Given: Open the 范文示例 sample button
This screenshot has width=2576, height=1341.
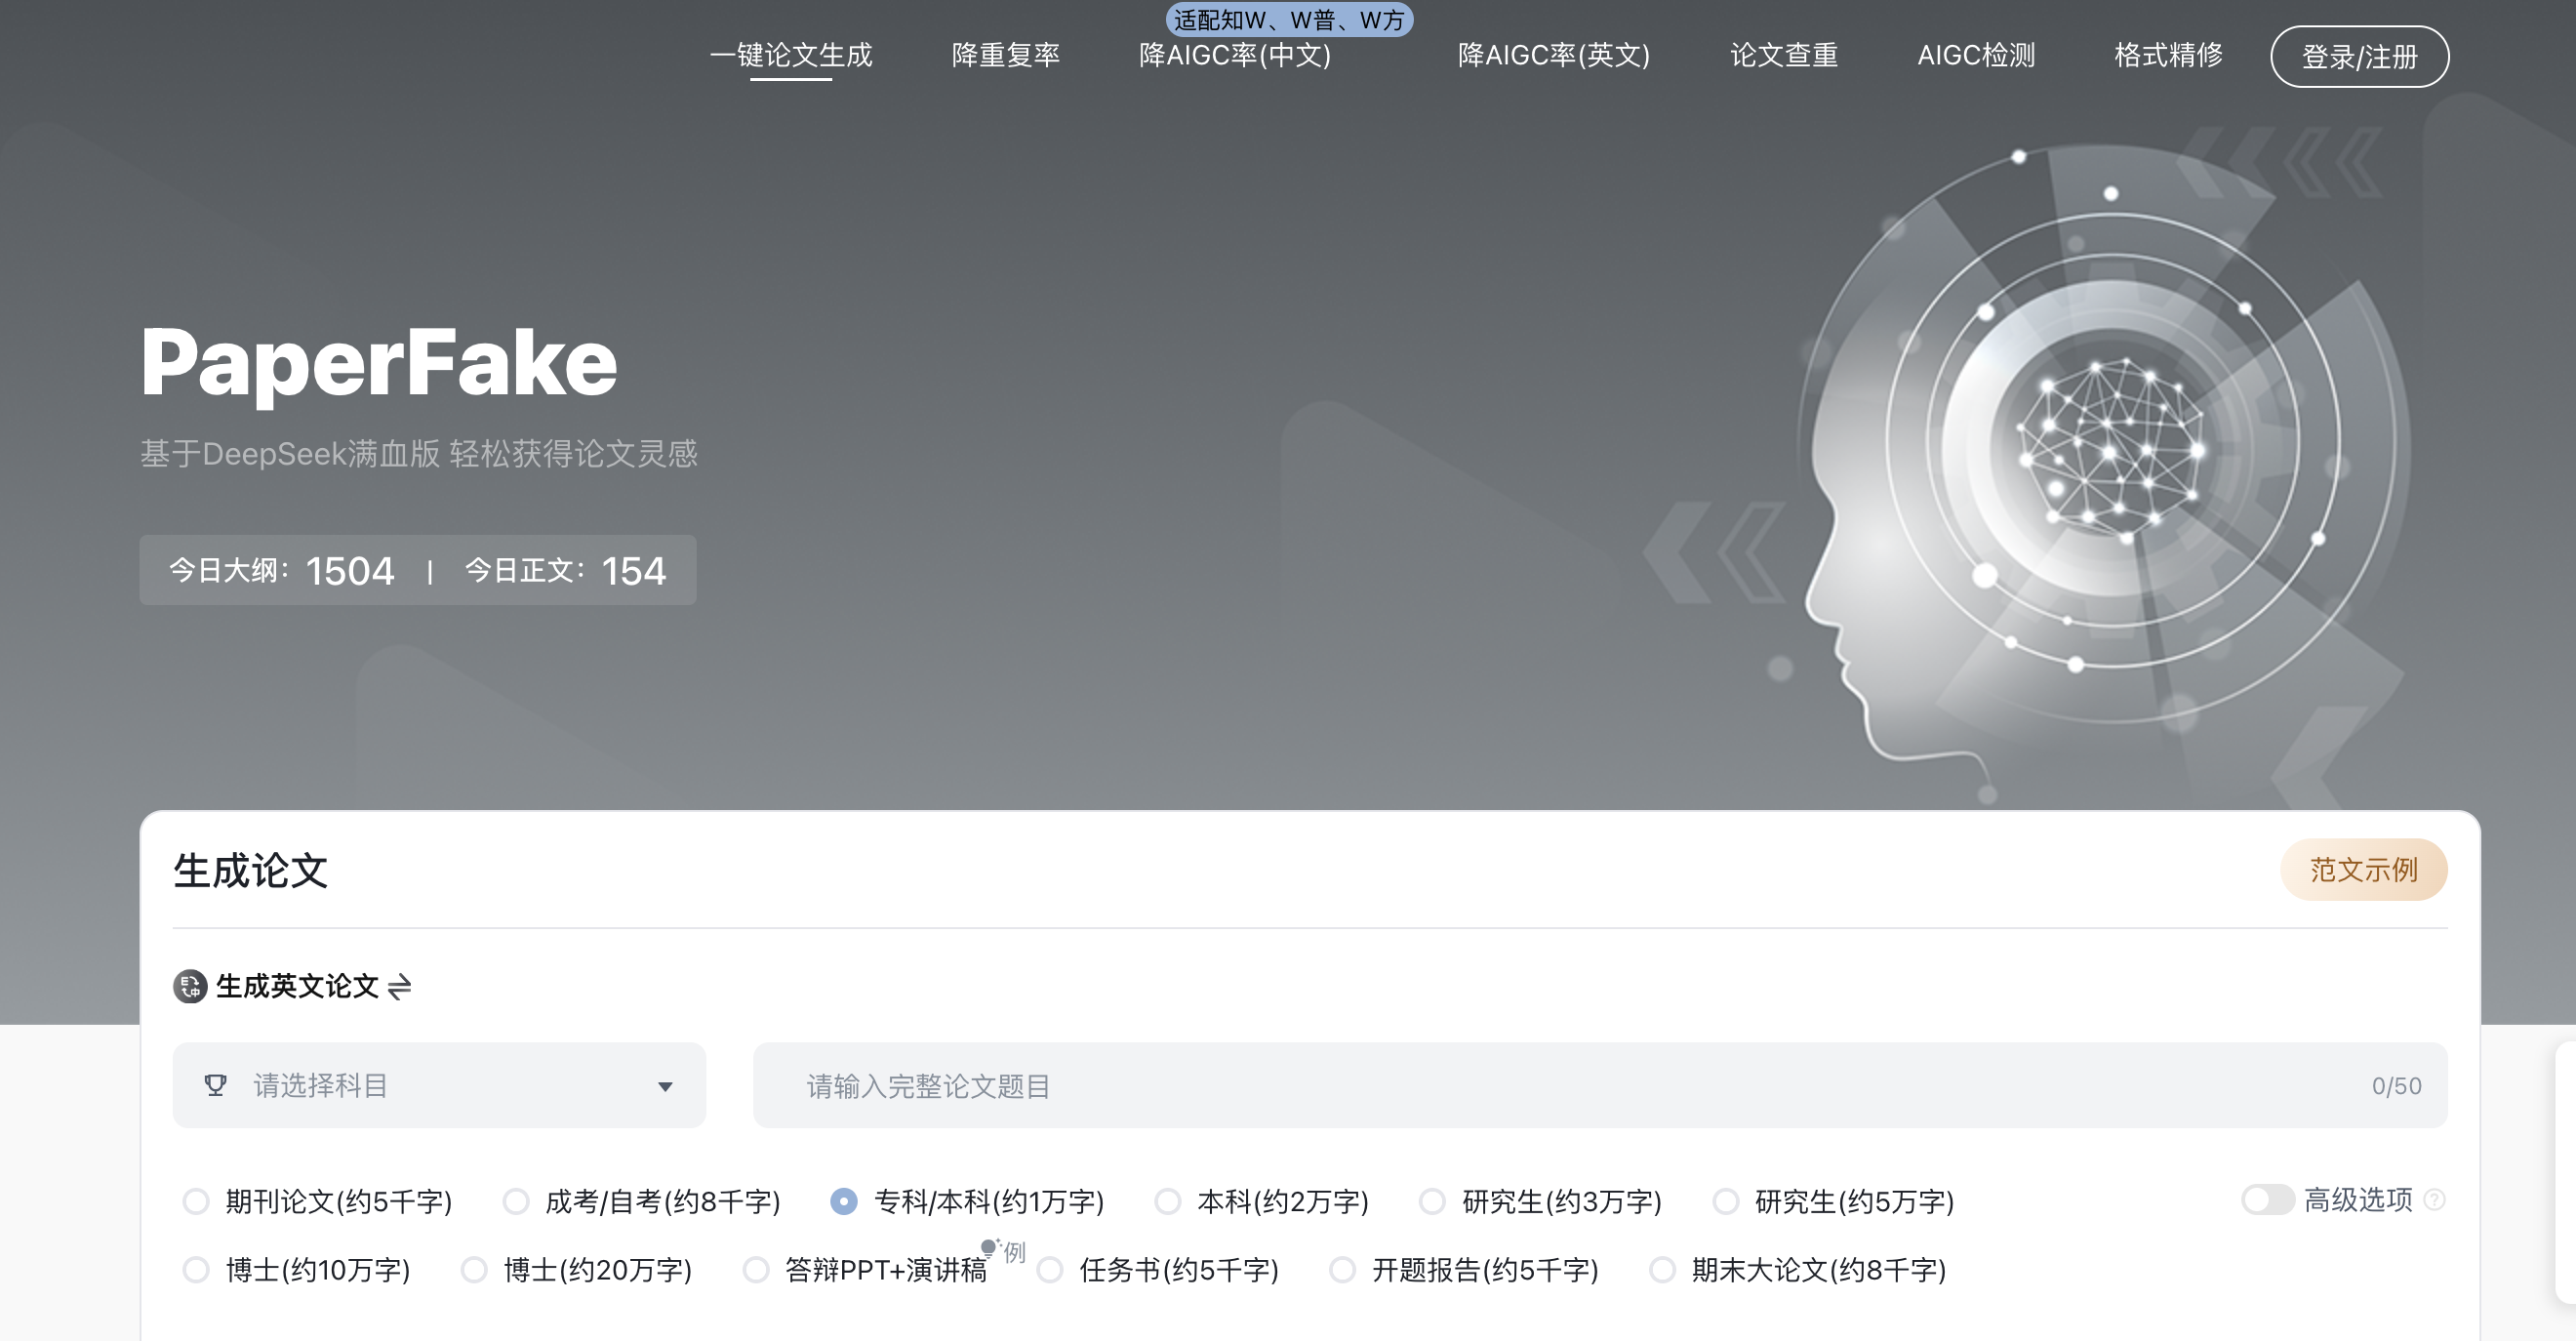Looking at the screenshot, I should pos(2363,869).
